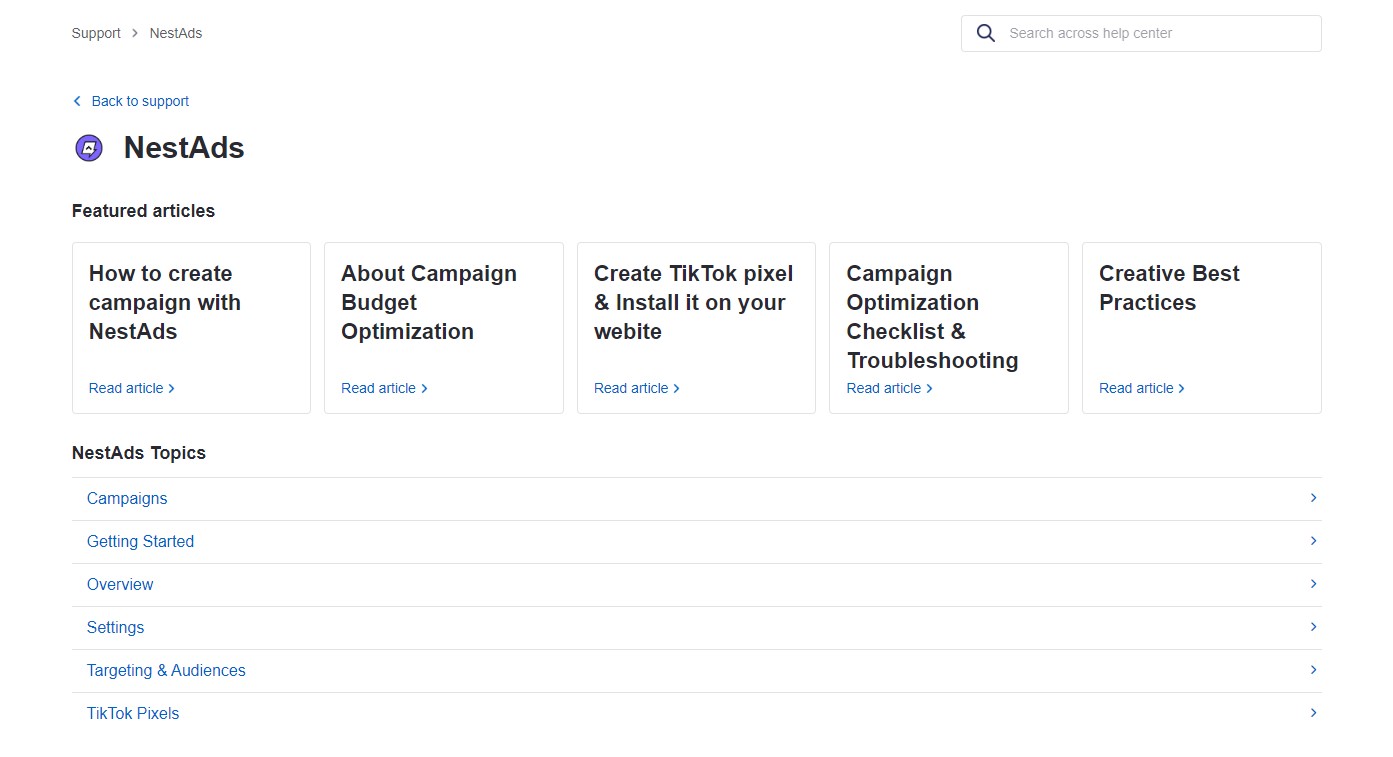Expand Getting Started row using its chevron
Image resolution: width=1393 pixels, height=757 pixels.
point(1313,541)
